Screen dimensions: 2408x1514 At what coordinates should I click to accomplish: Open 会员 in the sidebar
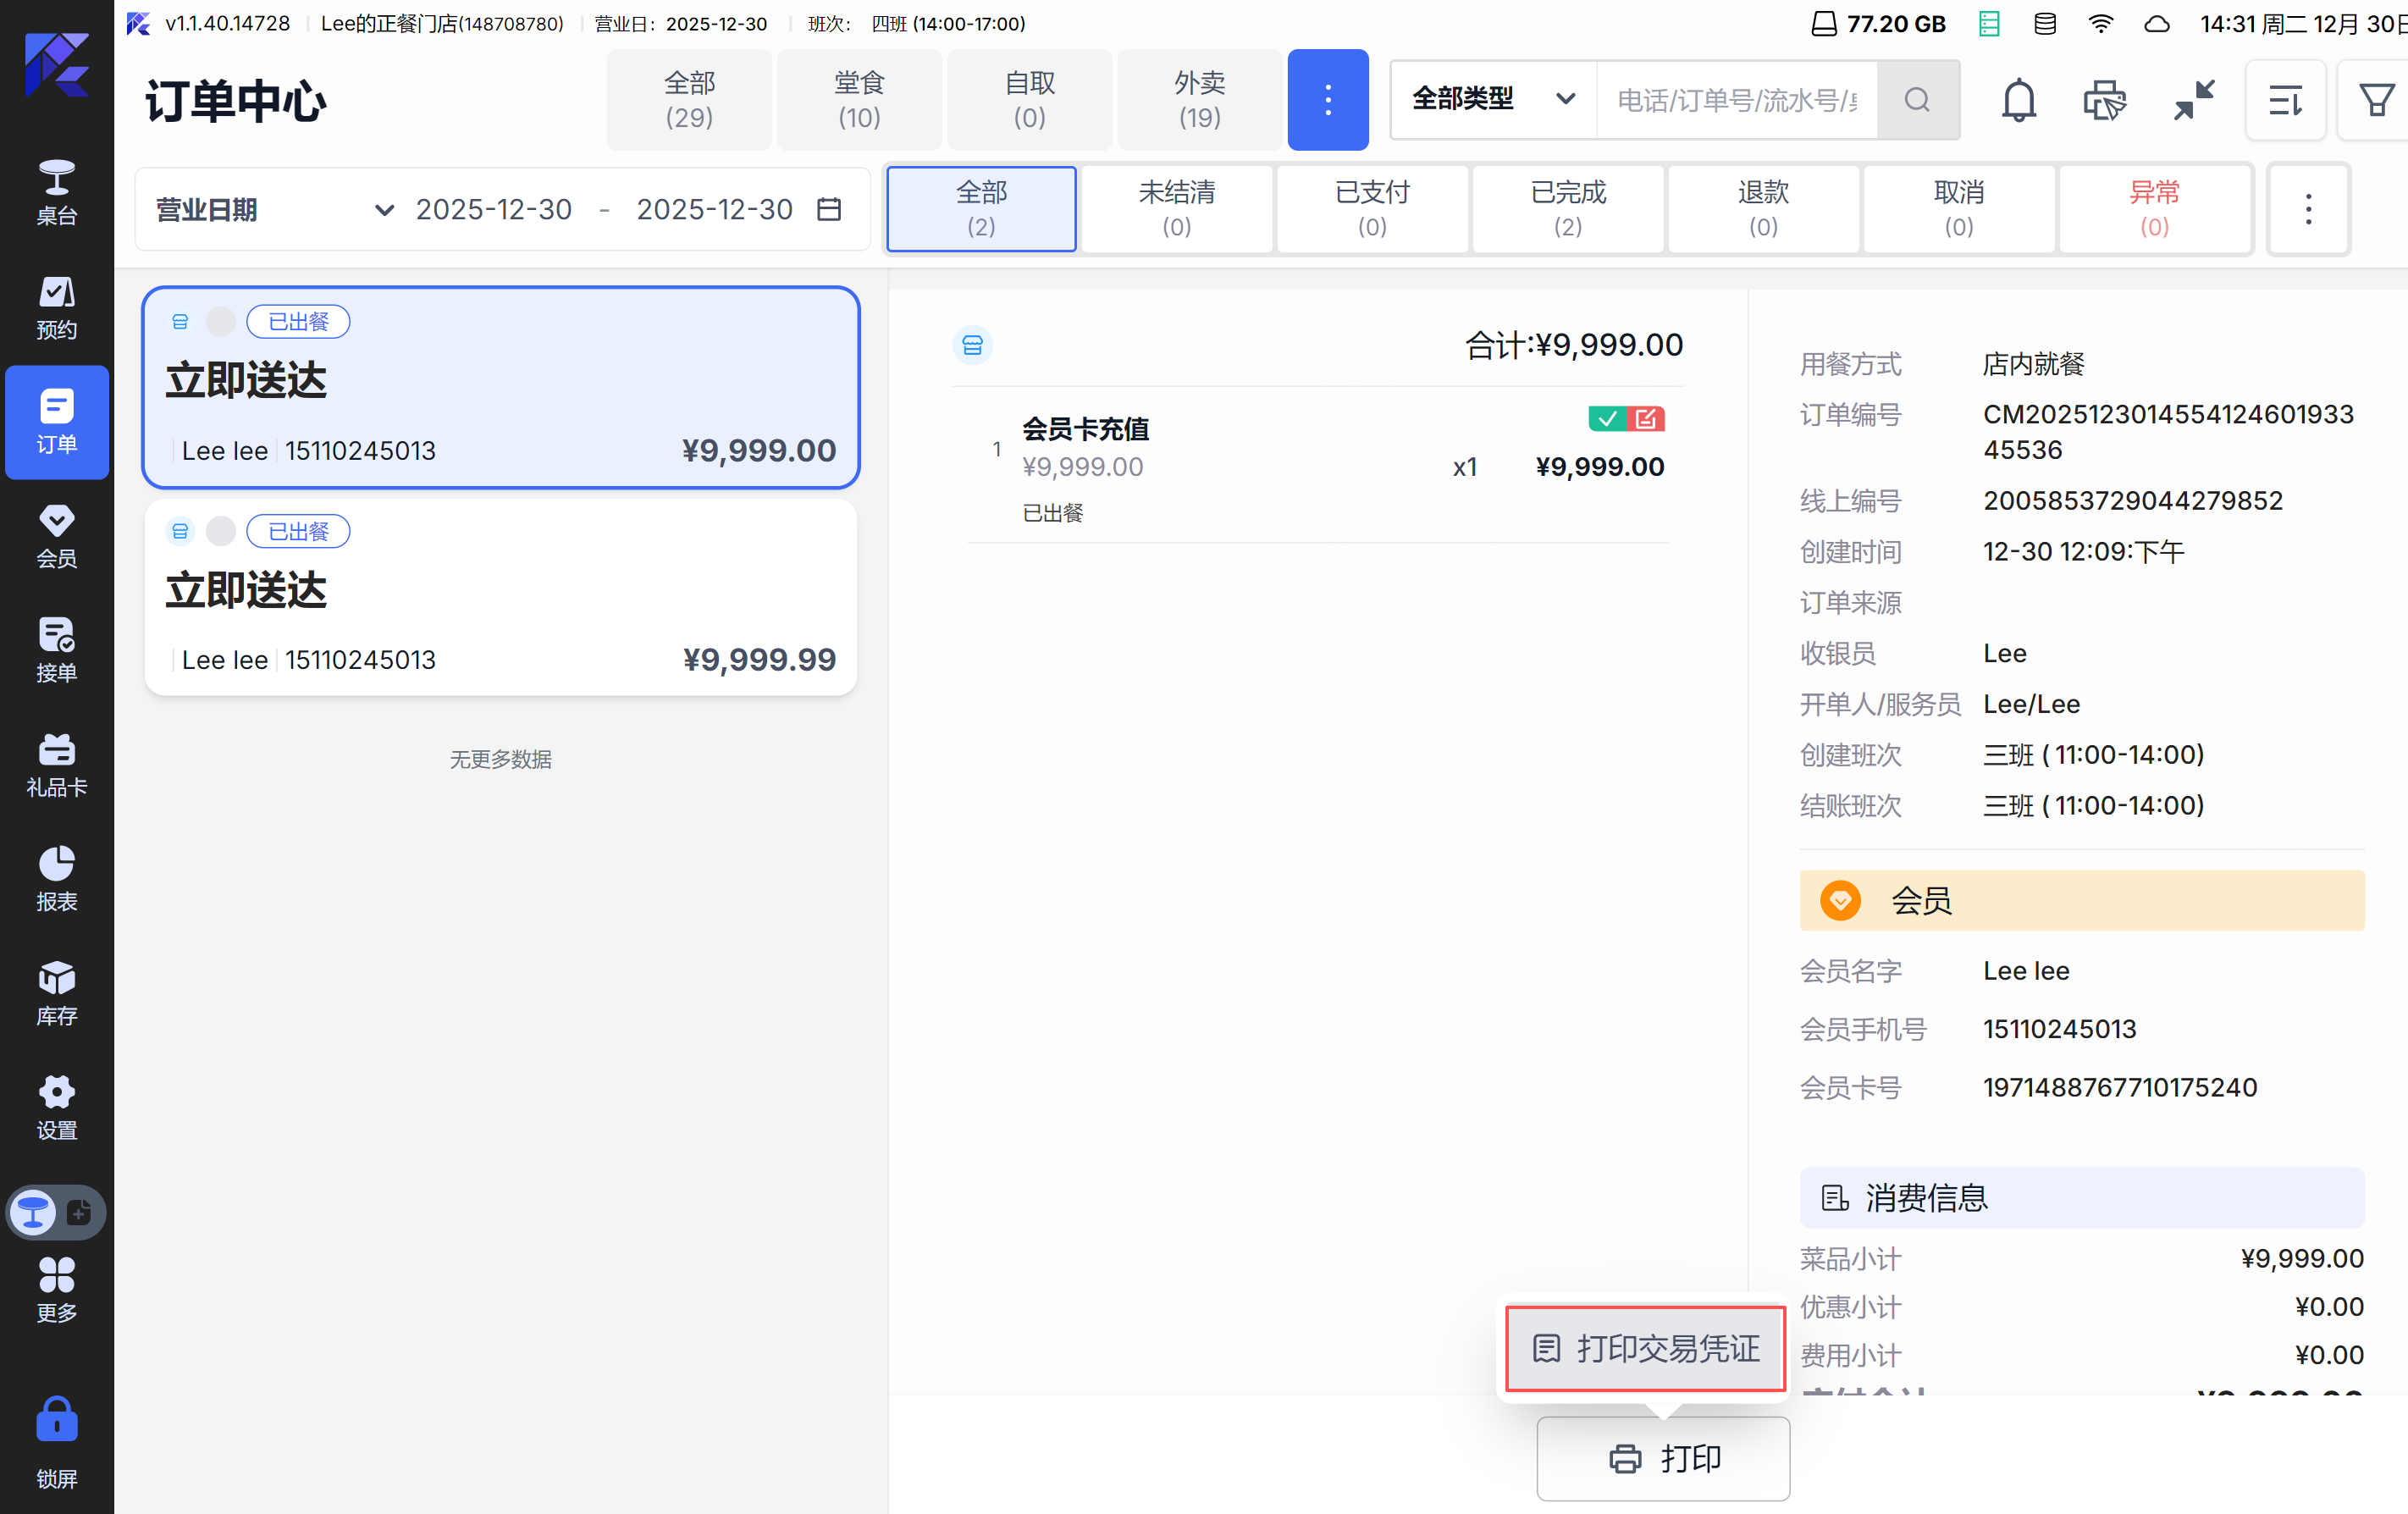click(x=56, y=536)
